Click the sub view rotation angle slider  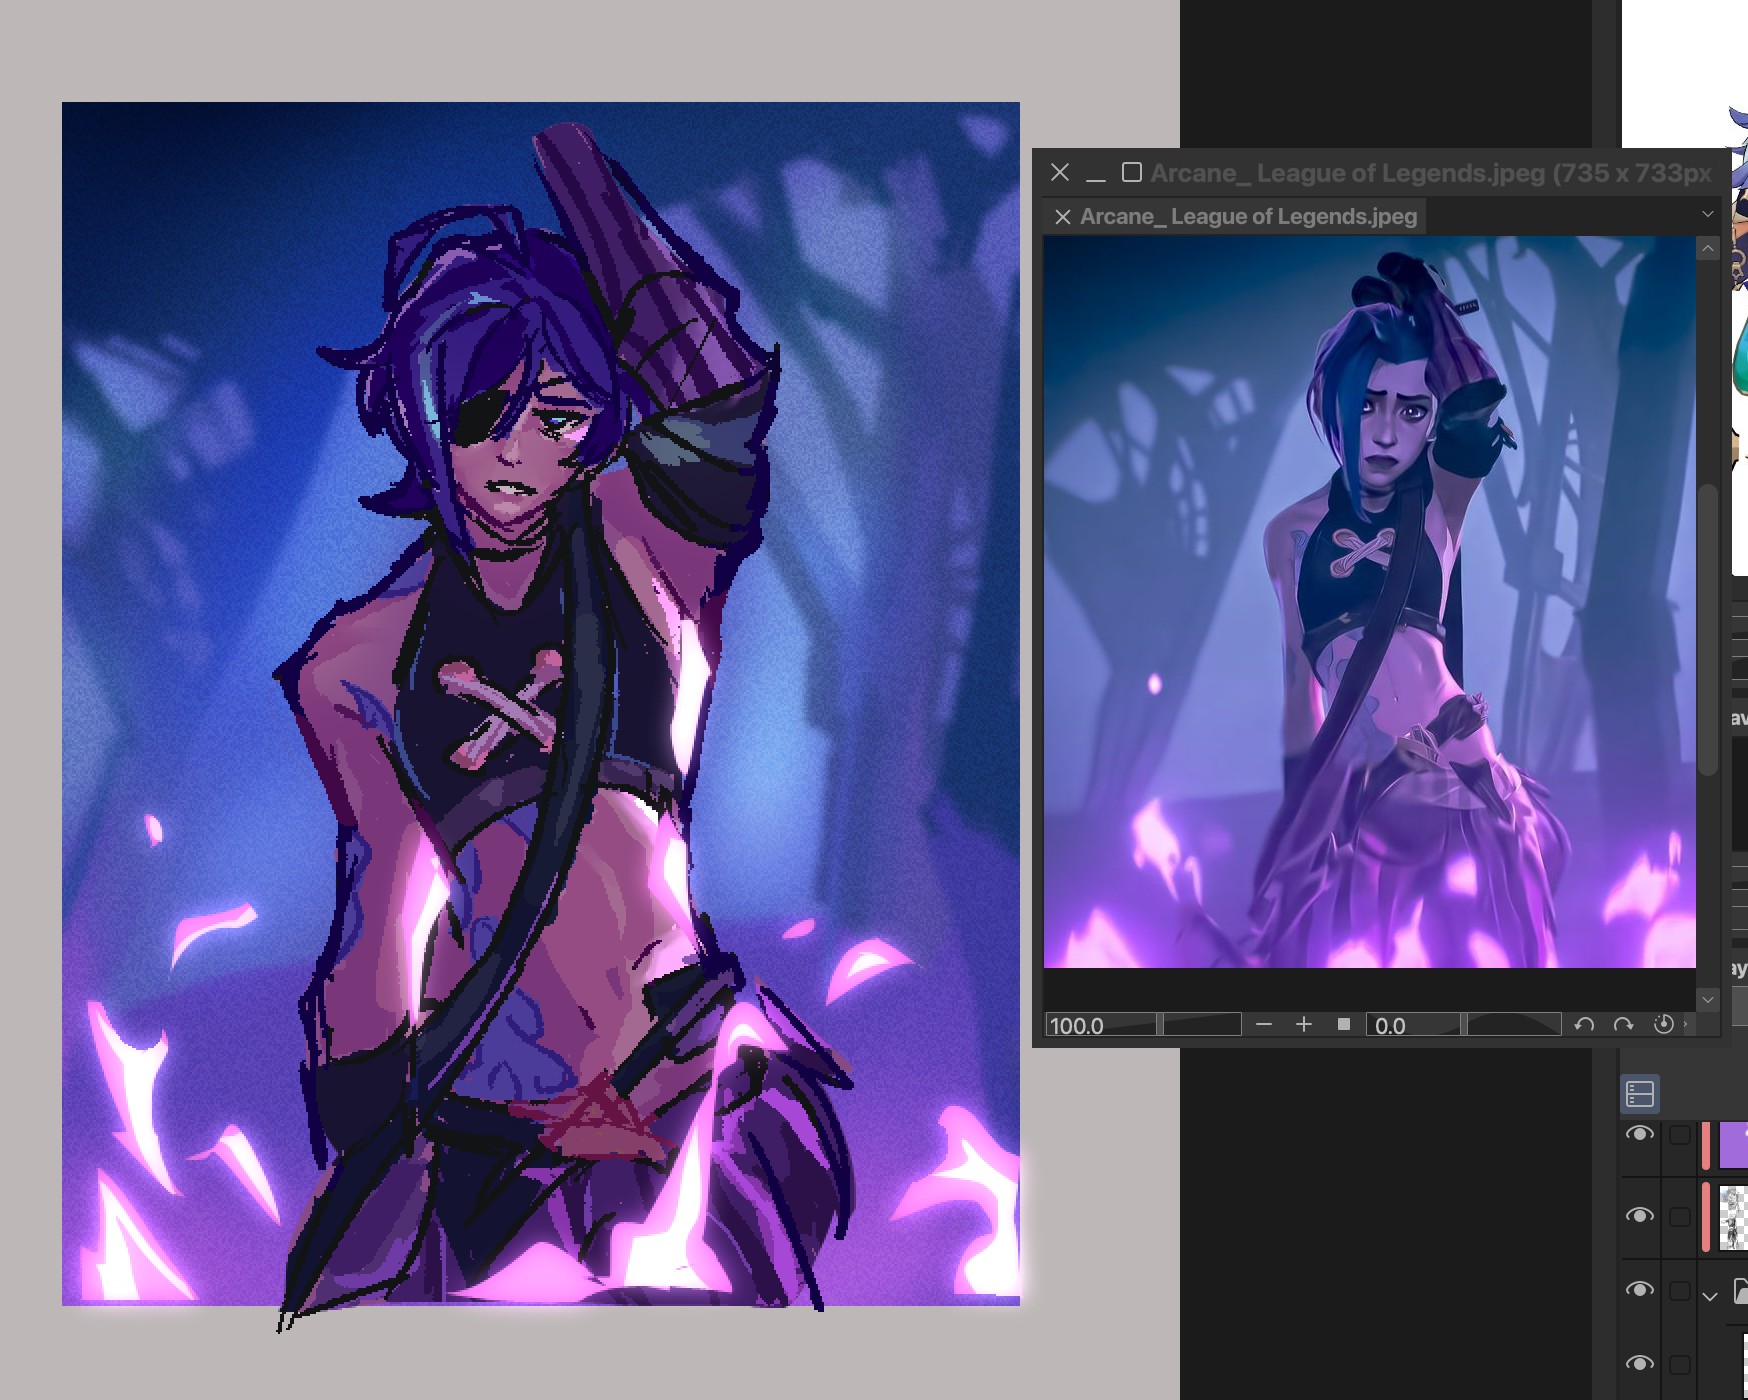coord(1512,1025)
